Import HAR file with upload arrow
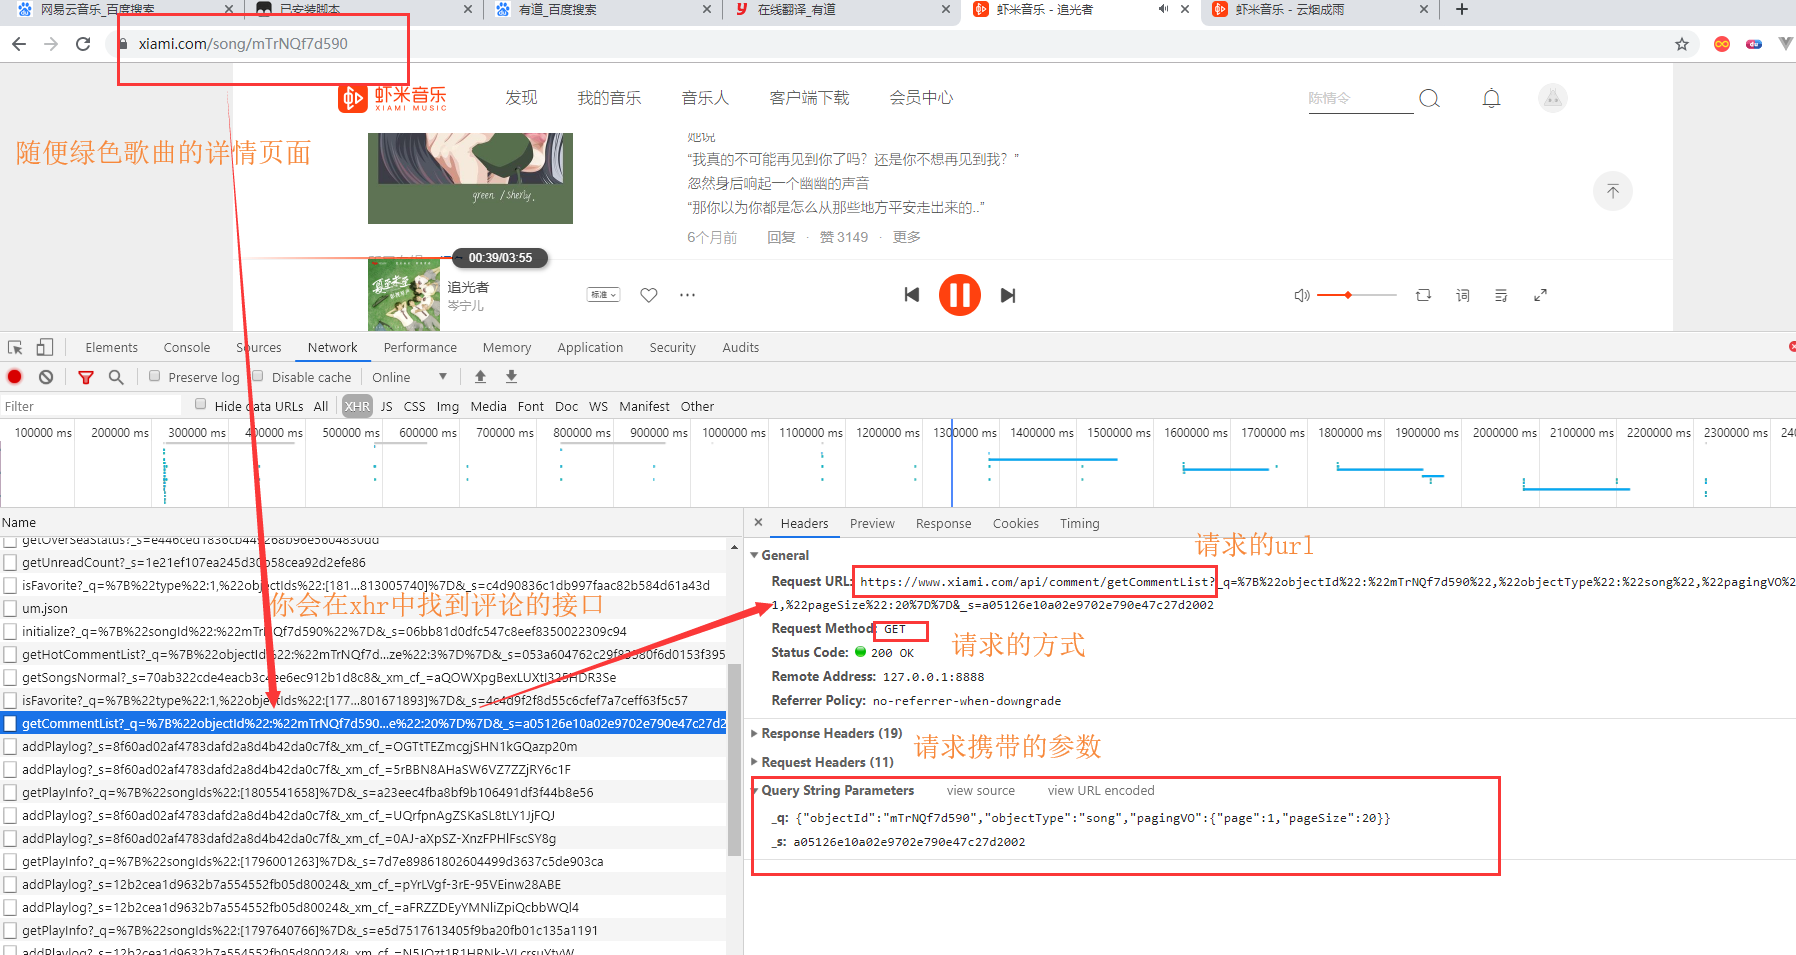The height and width of the screenshot is (955, 1796). (480, 376)
